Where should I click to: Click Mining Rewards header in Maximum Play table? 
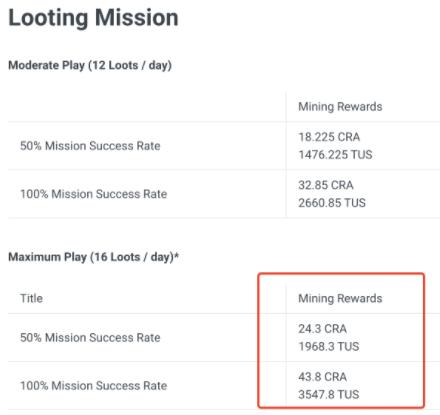[x=340, y=298]
